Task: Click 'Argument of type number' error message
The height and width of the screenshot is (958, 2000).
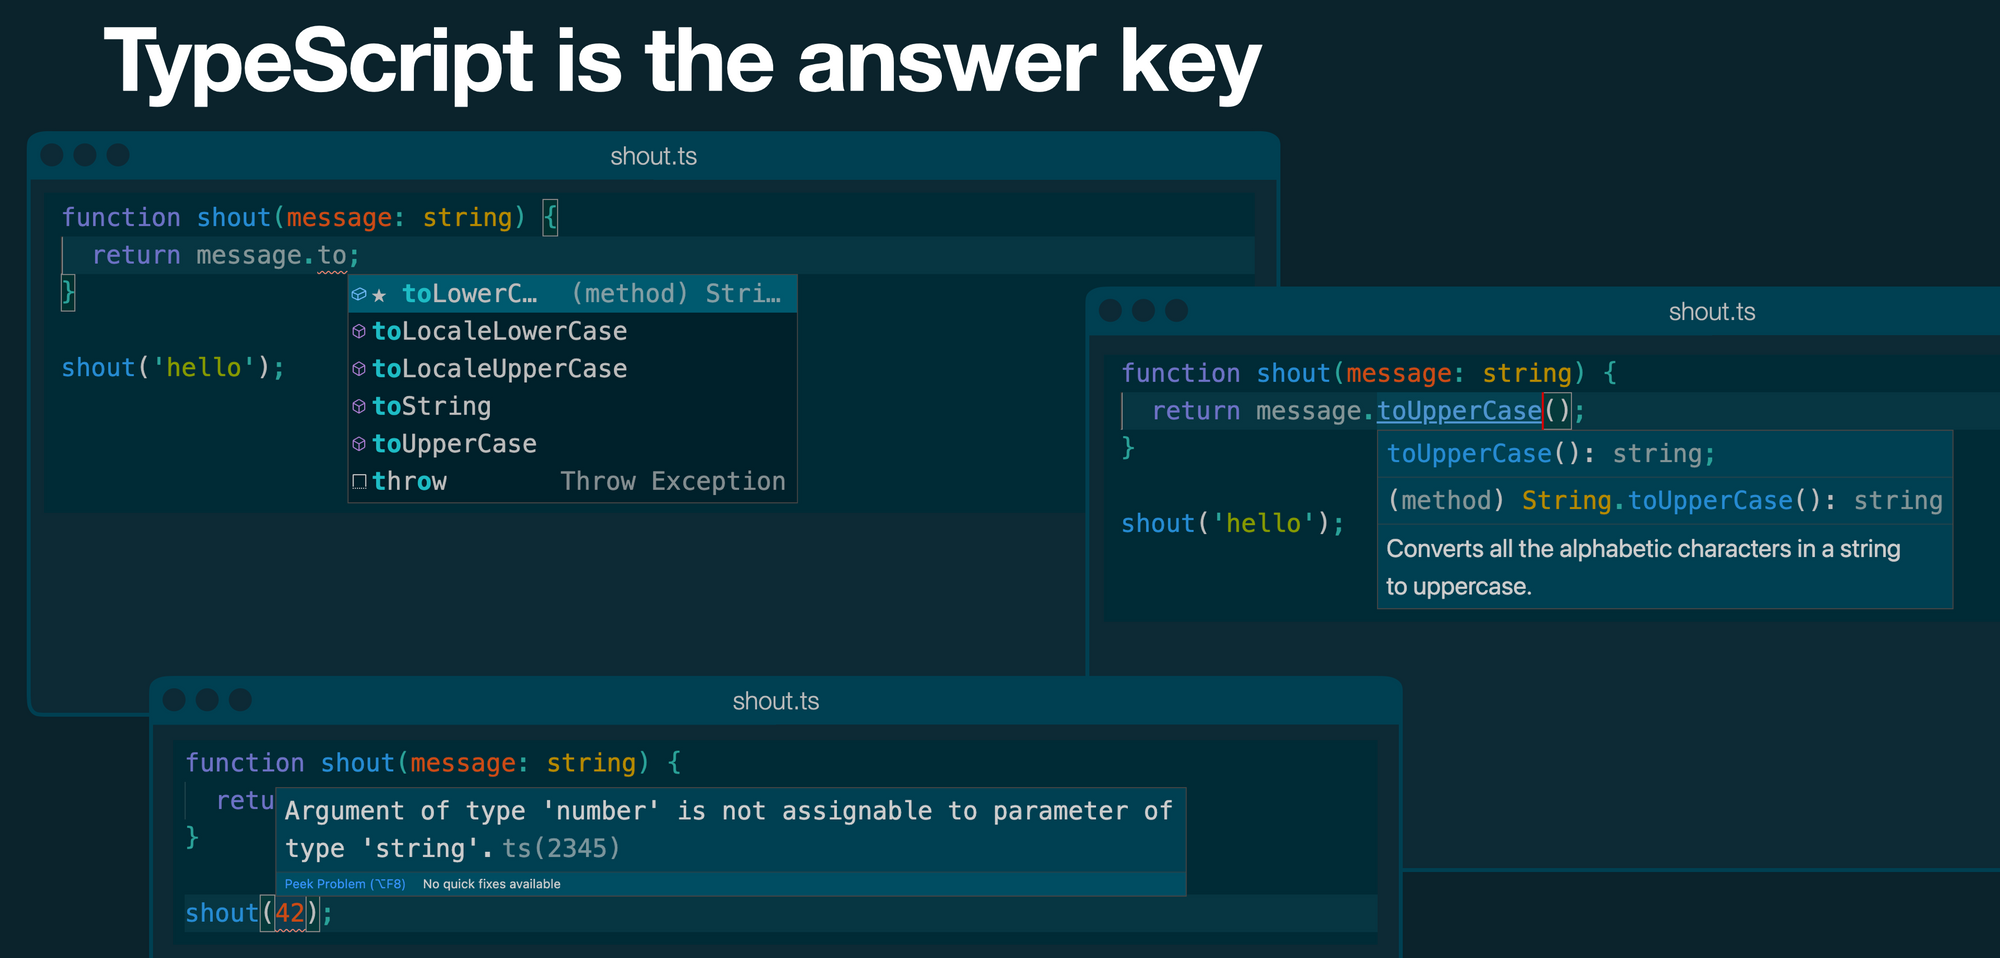Action: (x=728, y=829)
